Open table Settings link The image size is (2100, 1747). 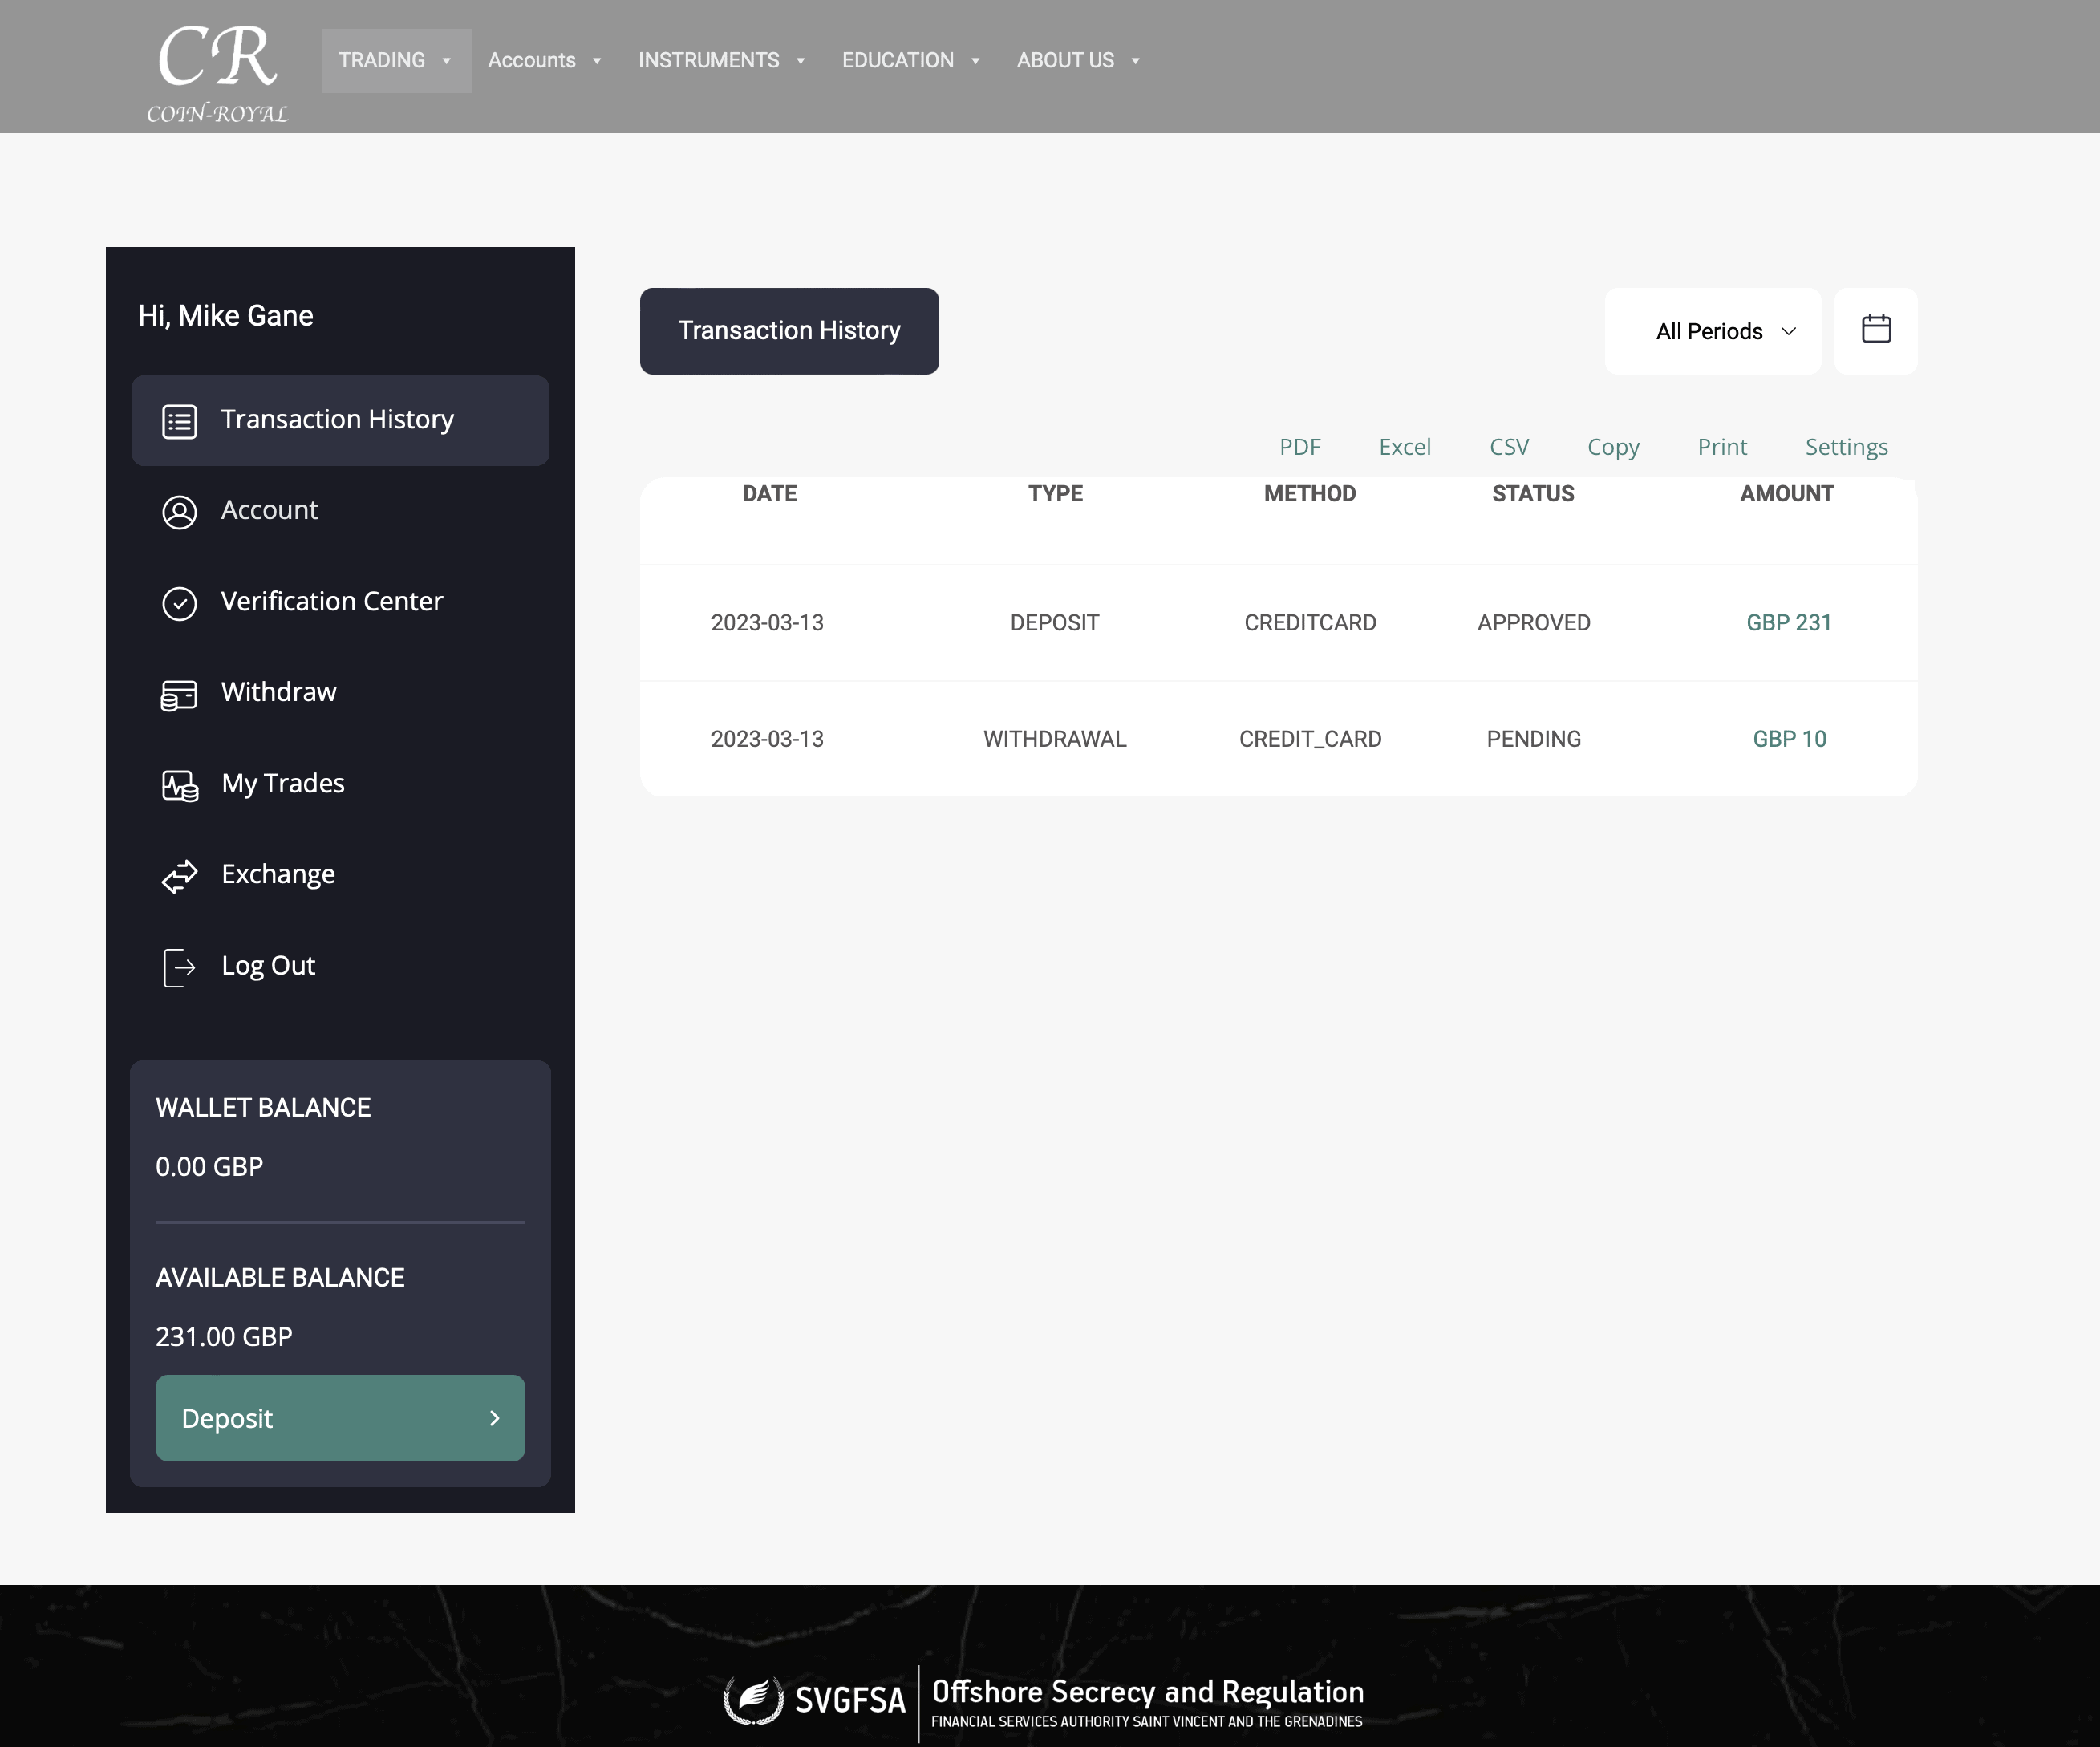tap(1845, 447)
